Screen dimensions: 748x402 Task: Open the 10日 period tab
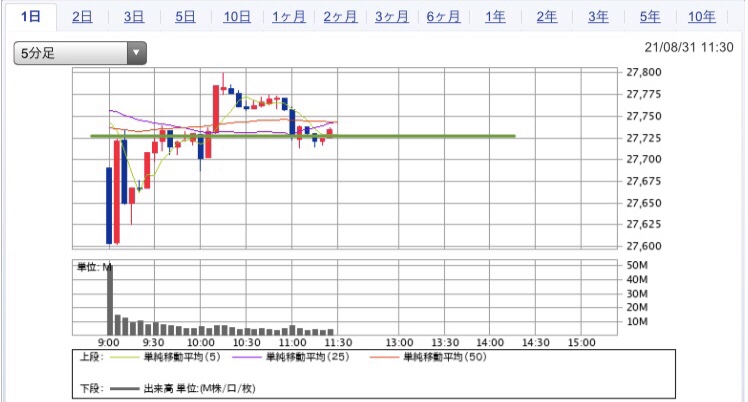click(237, 17)
